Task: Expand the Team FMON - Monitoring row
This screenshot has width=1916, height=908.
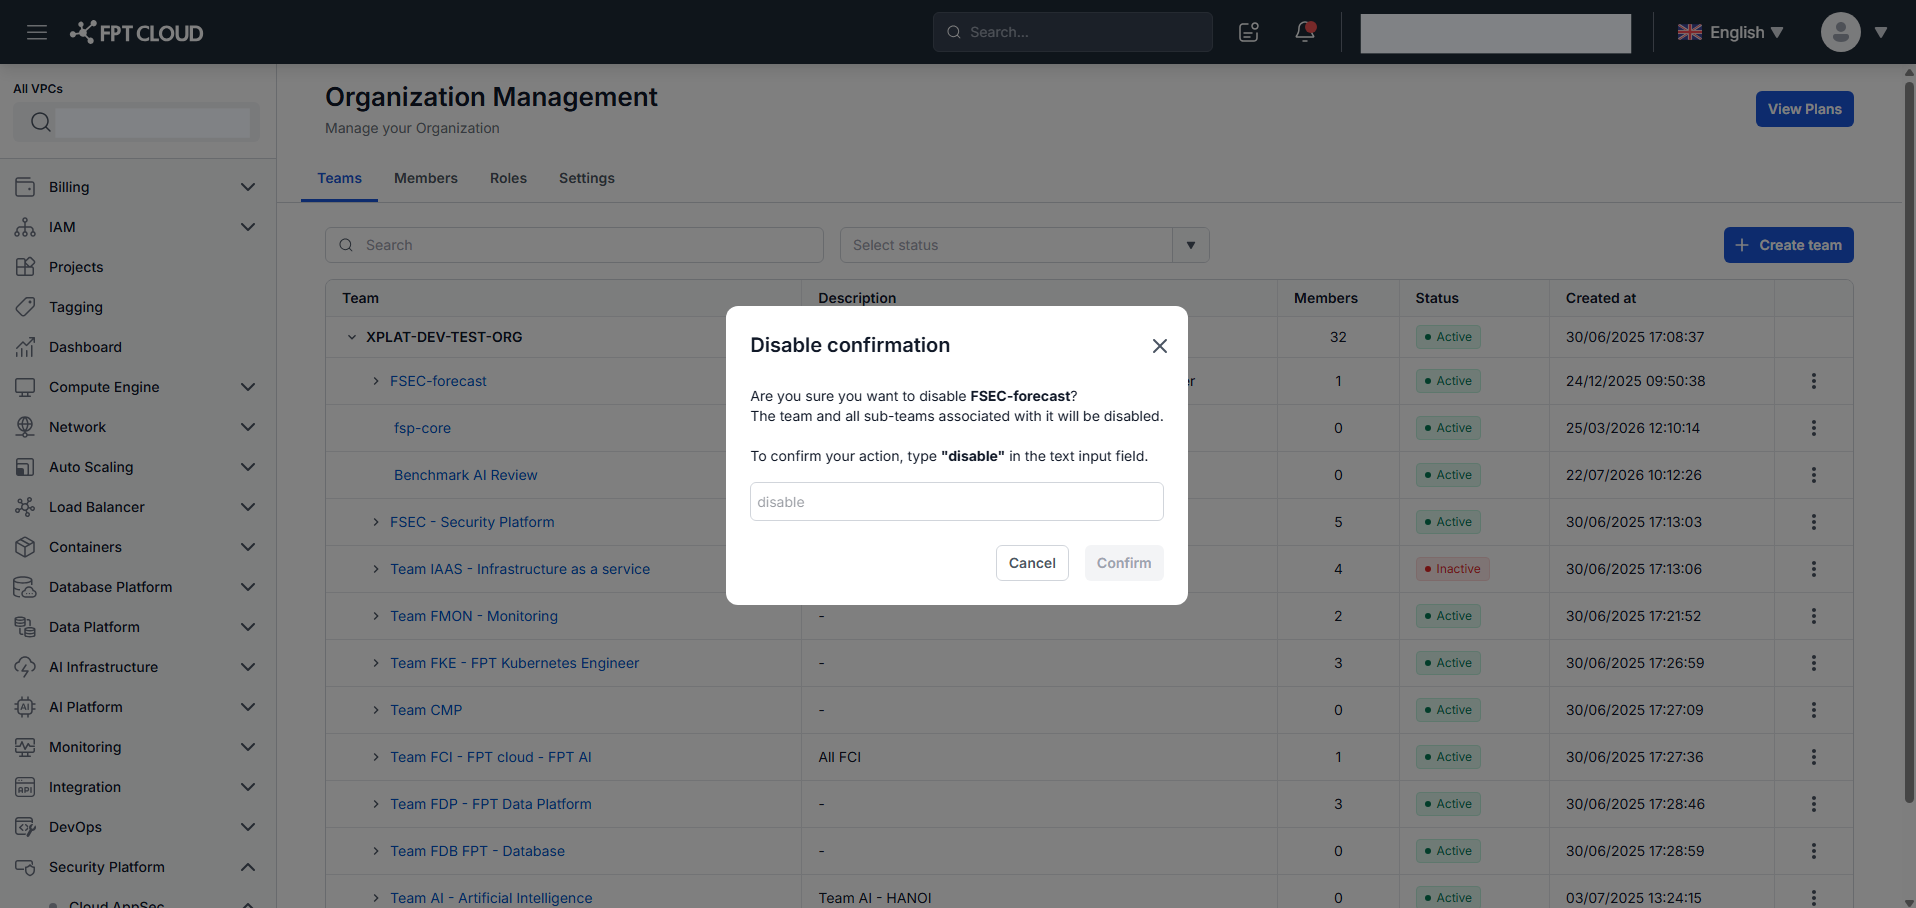Action: point(376,616)
